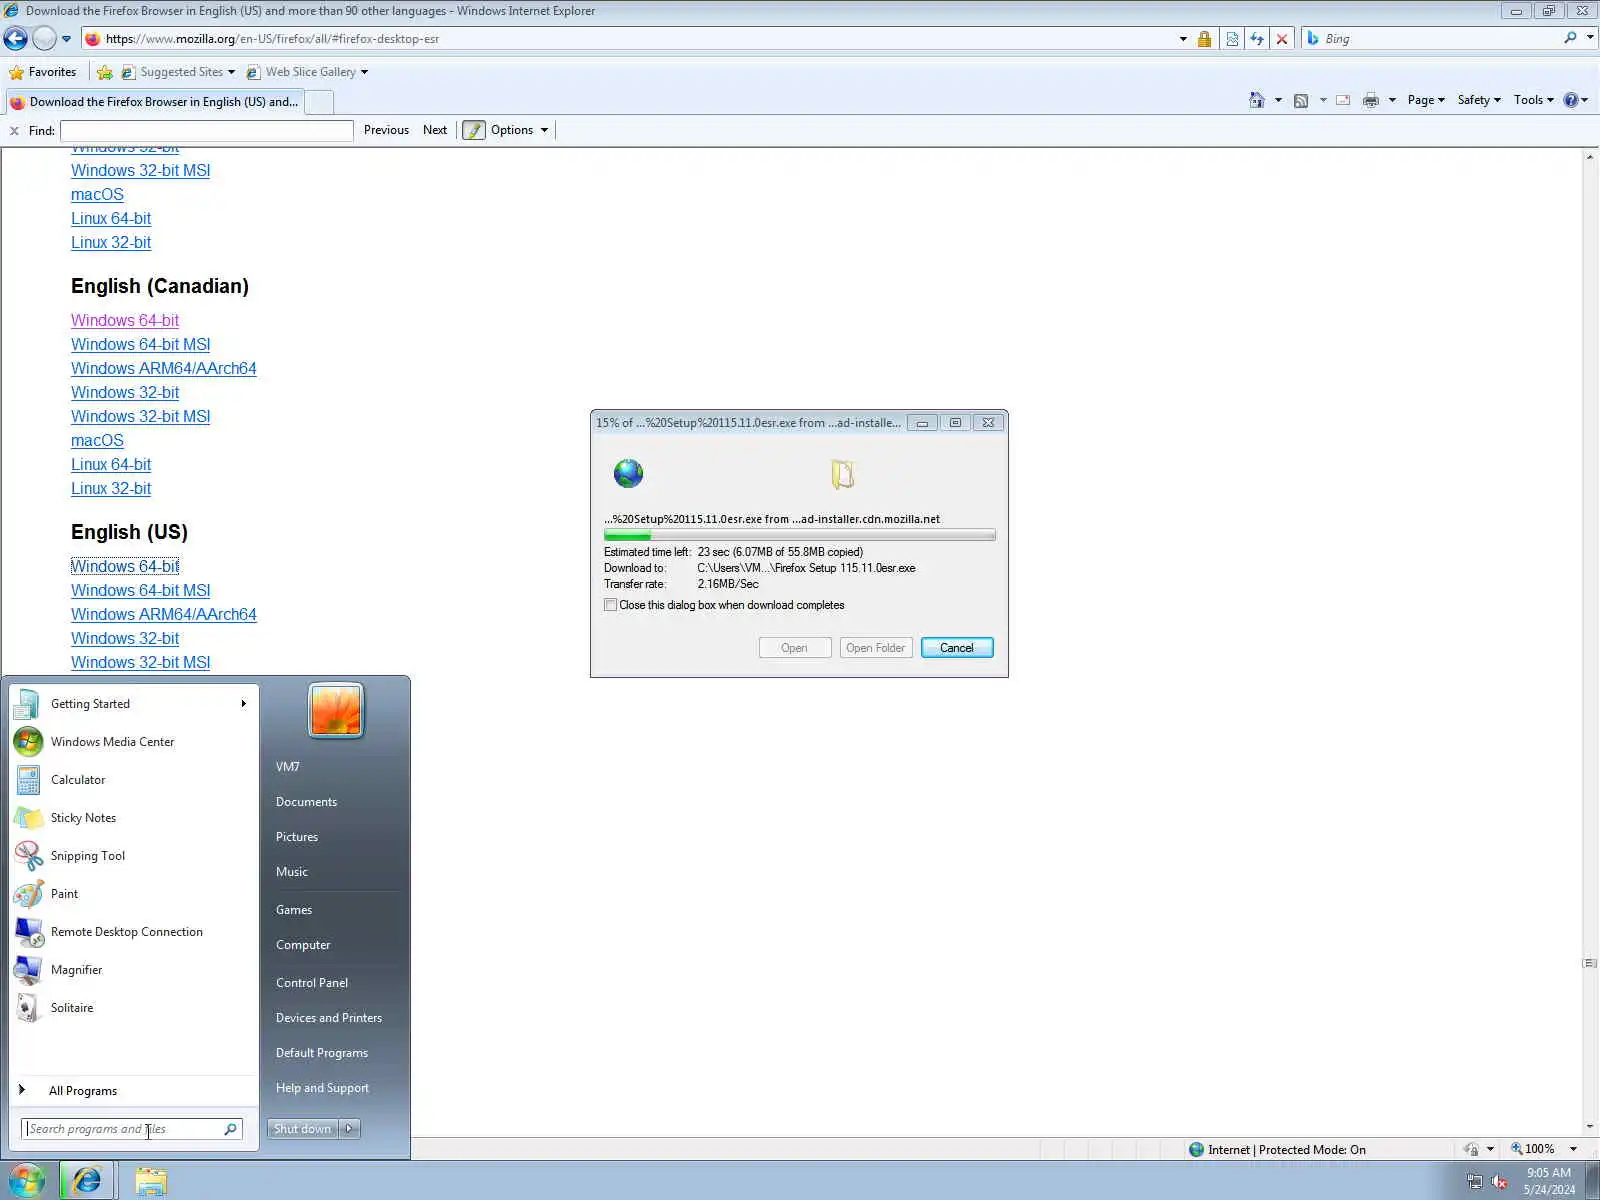The width and height of the screenshot is (1600, 1200).
Task: Open Control Panel from Start menu
Action: 312,983
